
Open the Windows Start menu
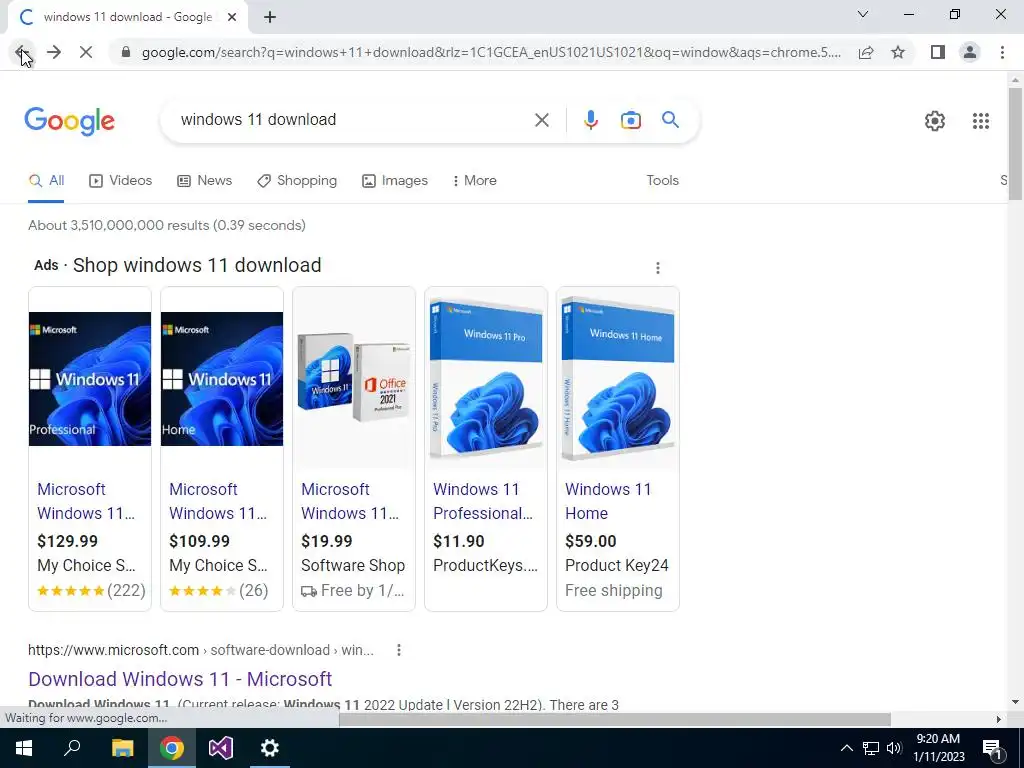(24, 748)
